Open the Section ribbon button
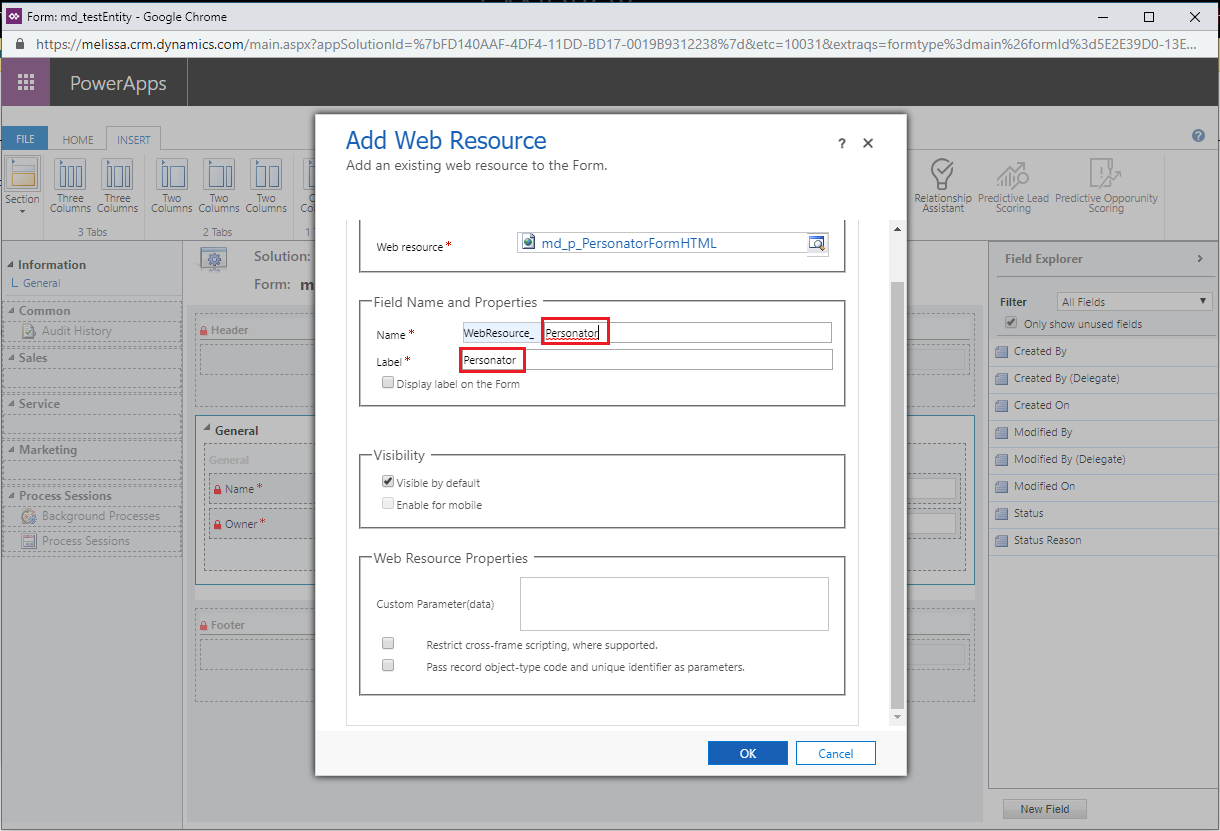1220x831 pixels. coord(22,186)
